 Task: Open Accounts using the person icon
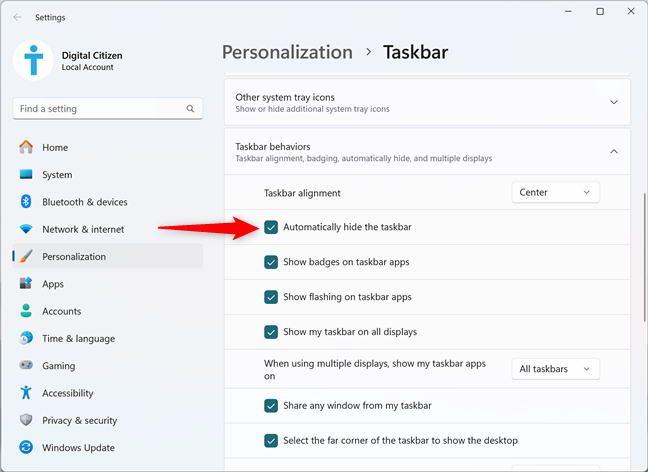tap(26, 311)
